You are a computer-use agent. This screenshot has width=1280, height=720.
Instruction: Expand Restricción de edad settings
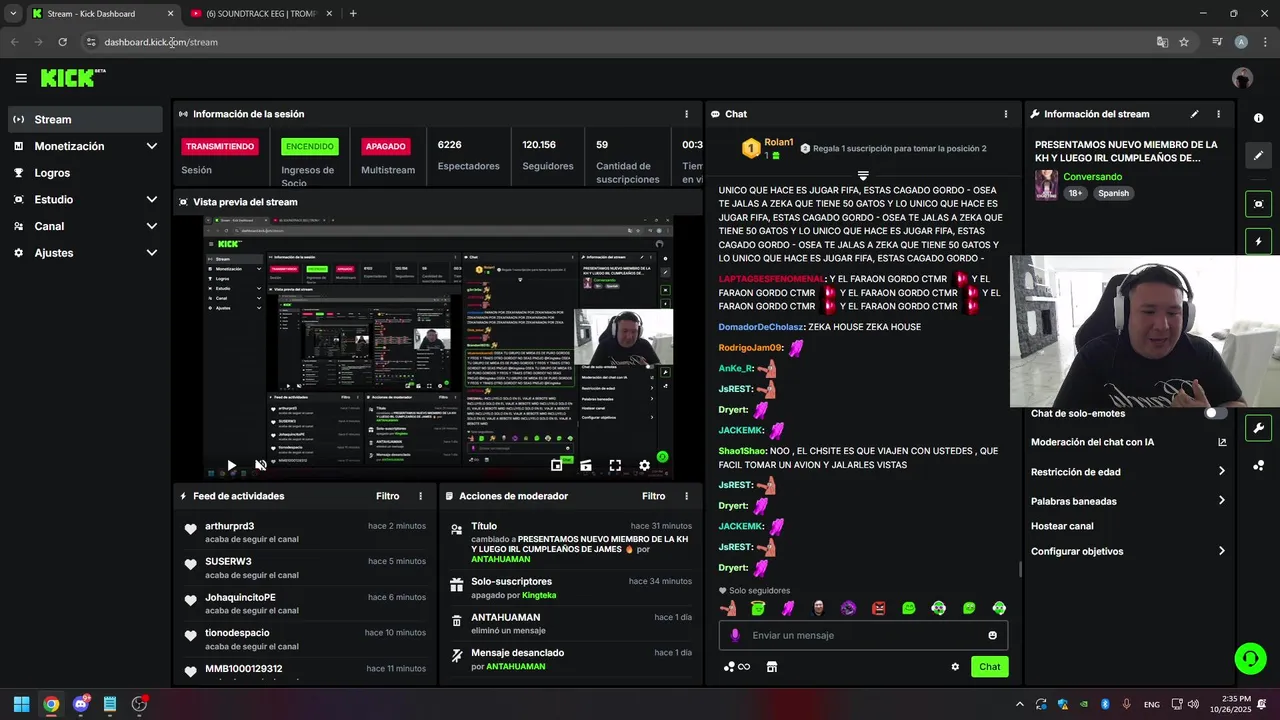pos(1128,472)
